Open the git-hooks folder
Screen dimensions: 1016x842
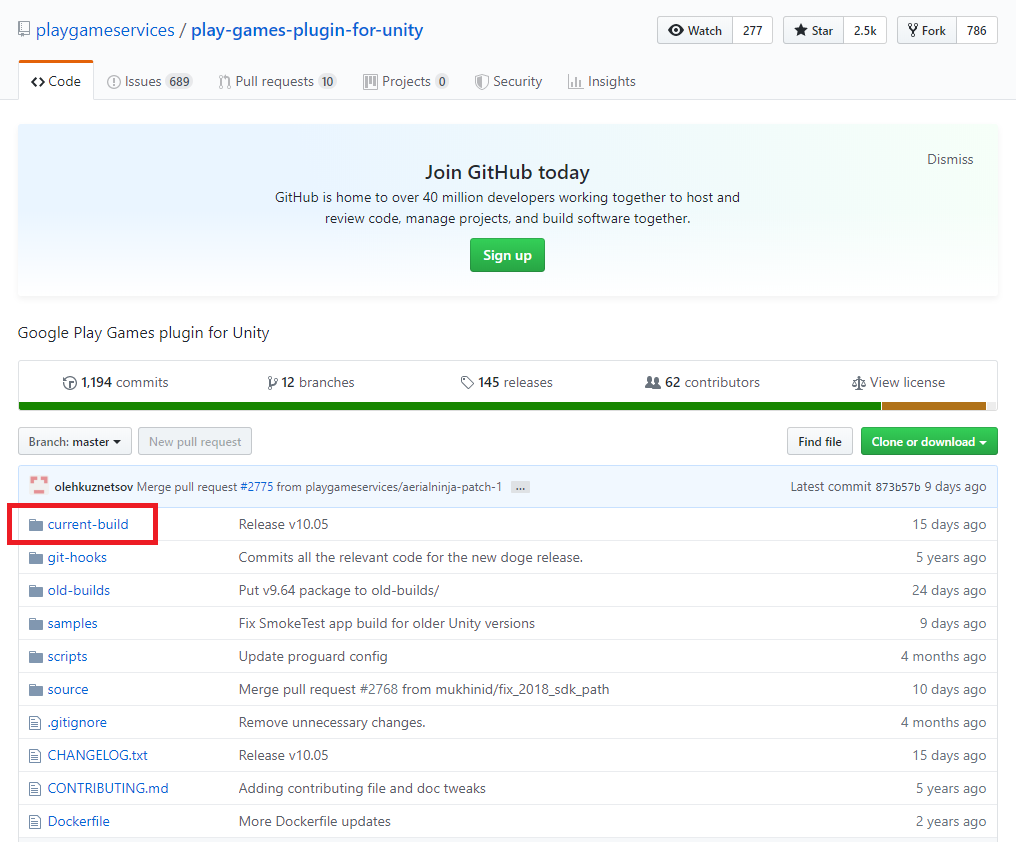[77, 557]
